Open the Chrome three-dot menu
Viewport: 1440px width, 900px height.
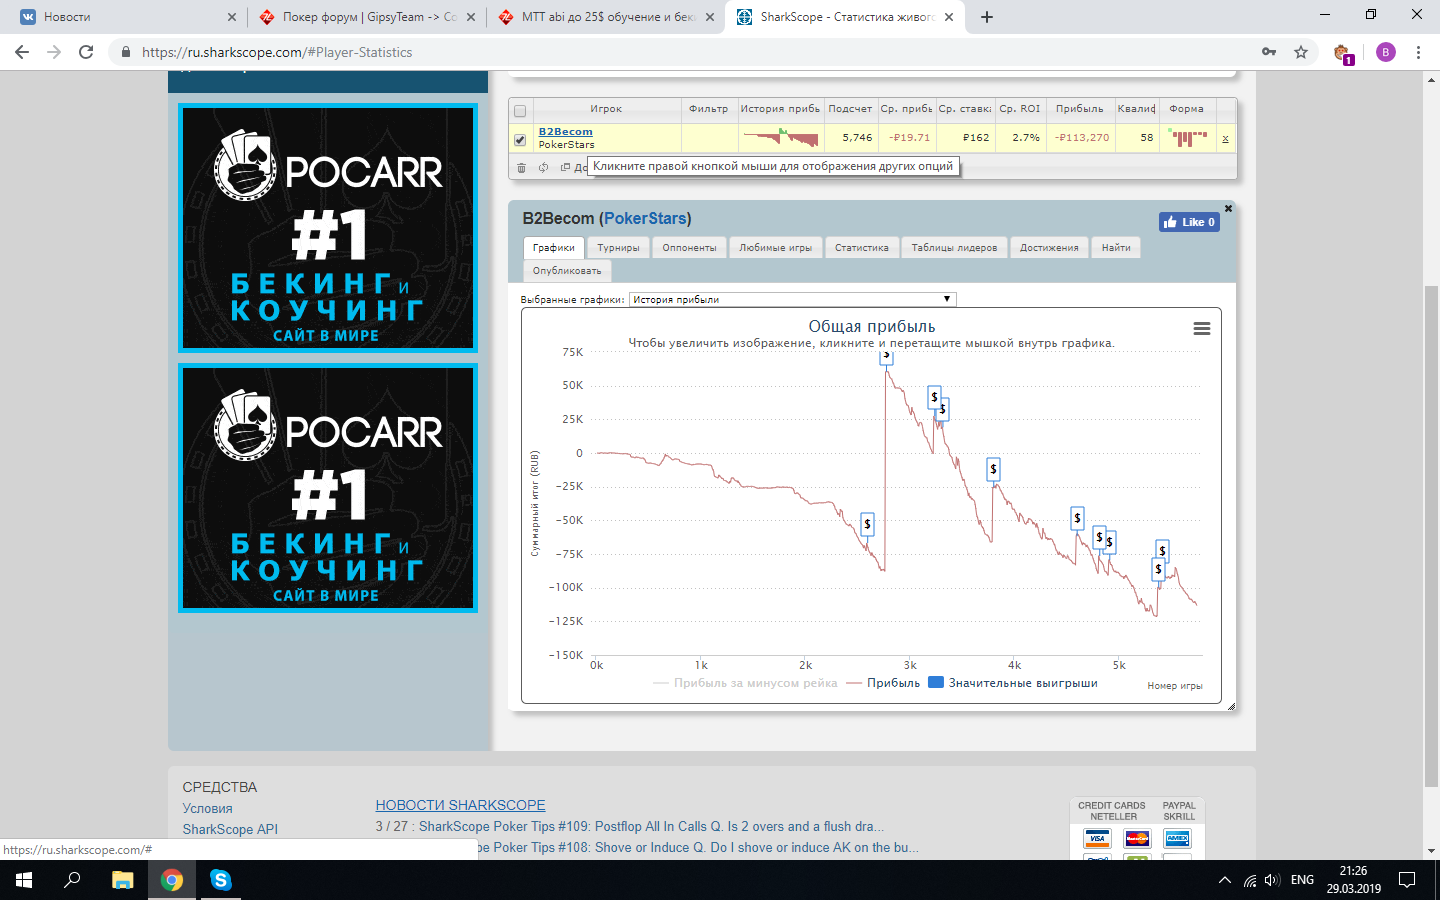click(x=1418, y=52)
